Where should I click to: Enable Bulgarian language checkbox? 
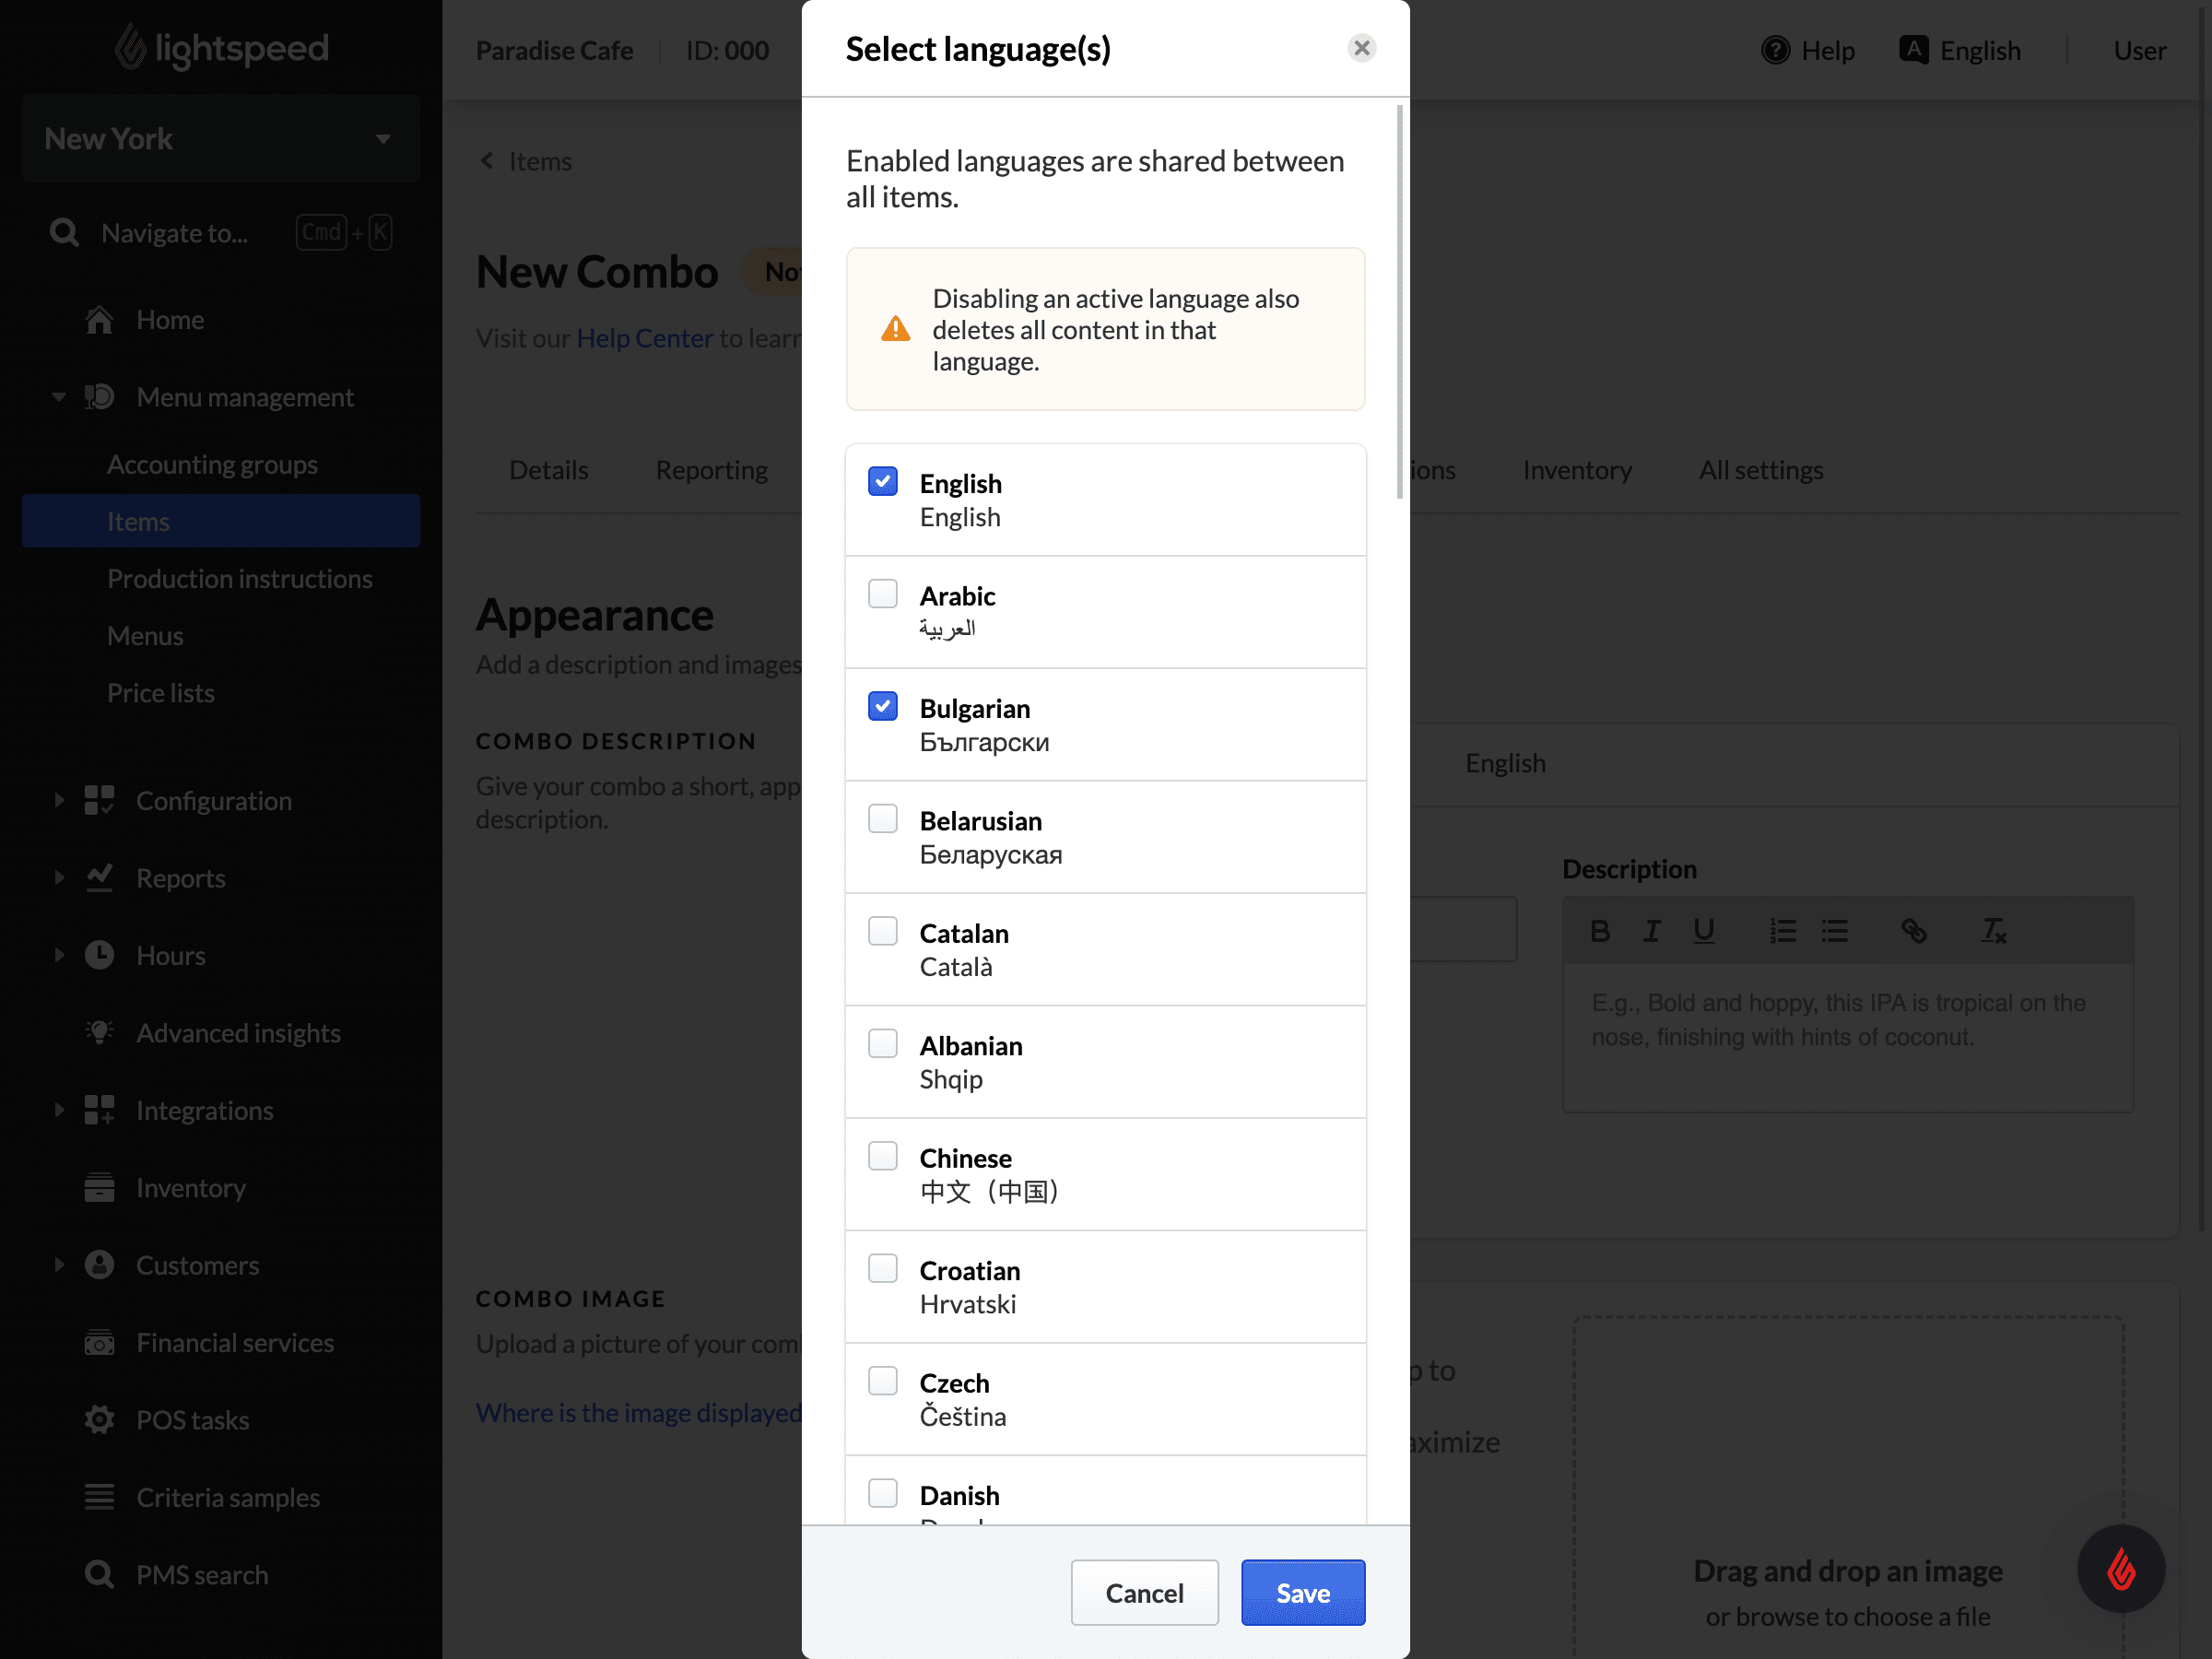883,708
